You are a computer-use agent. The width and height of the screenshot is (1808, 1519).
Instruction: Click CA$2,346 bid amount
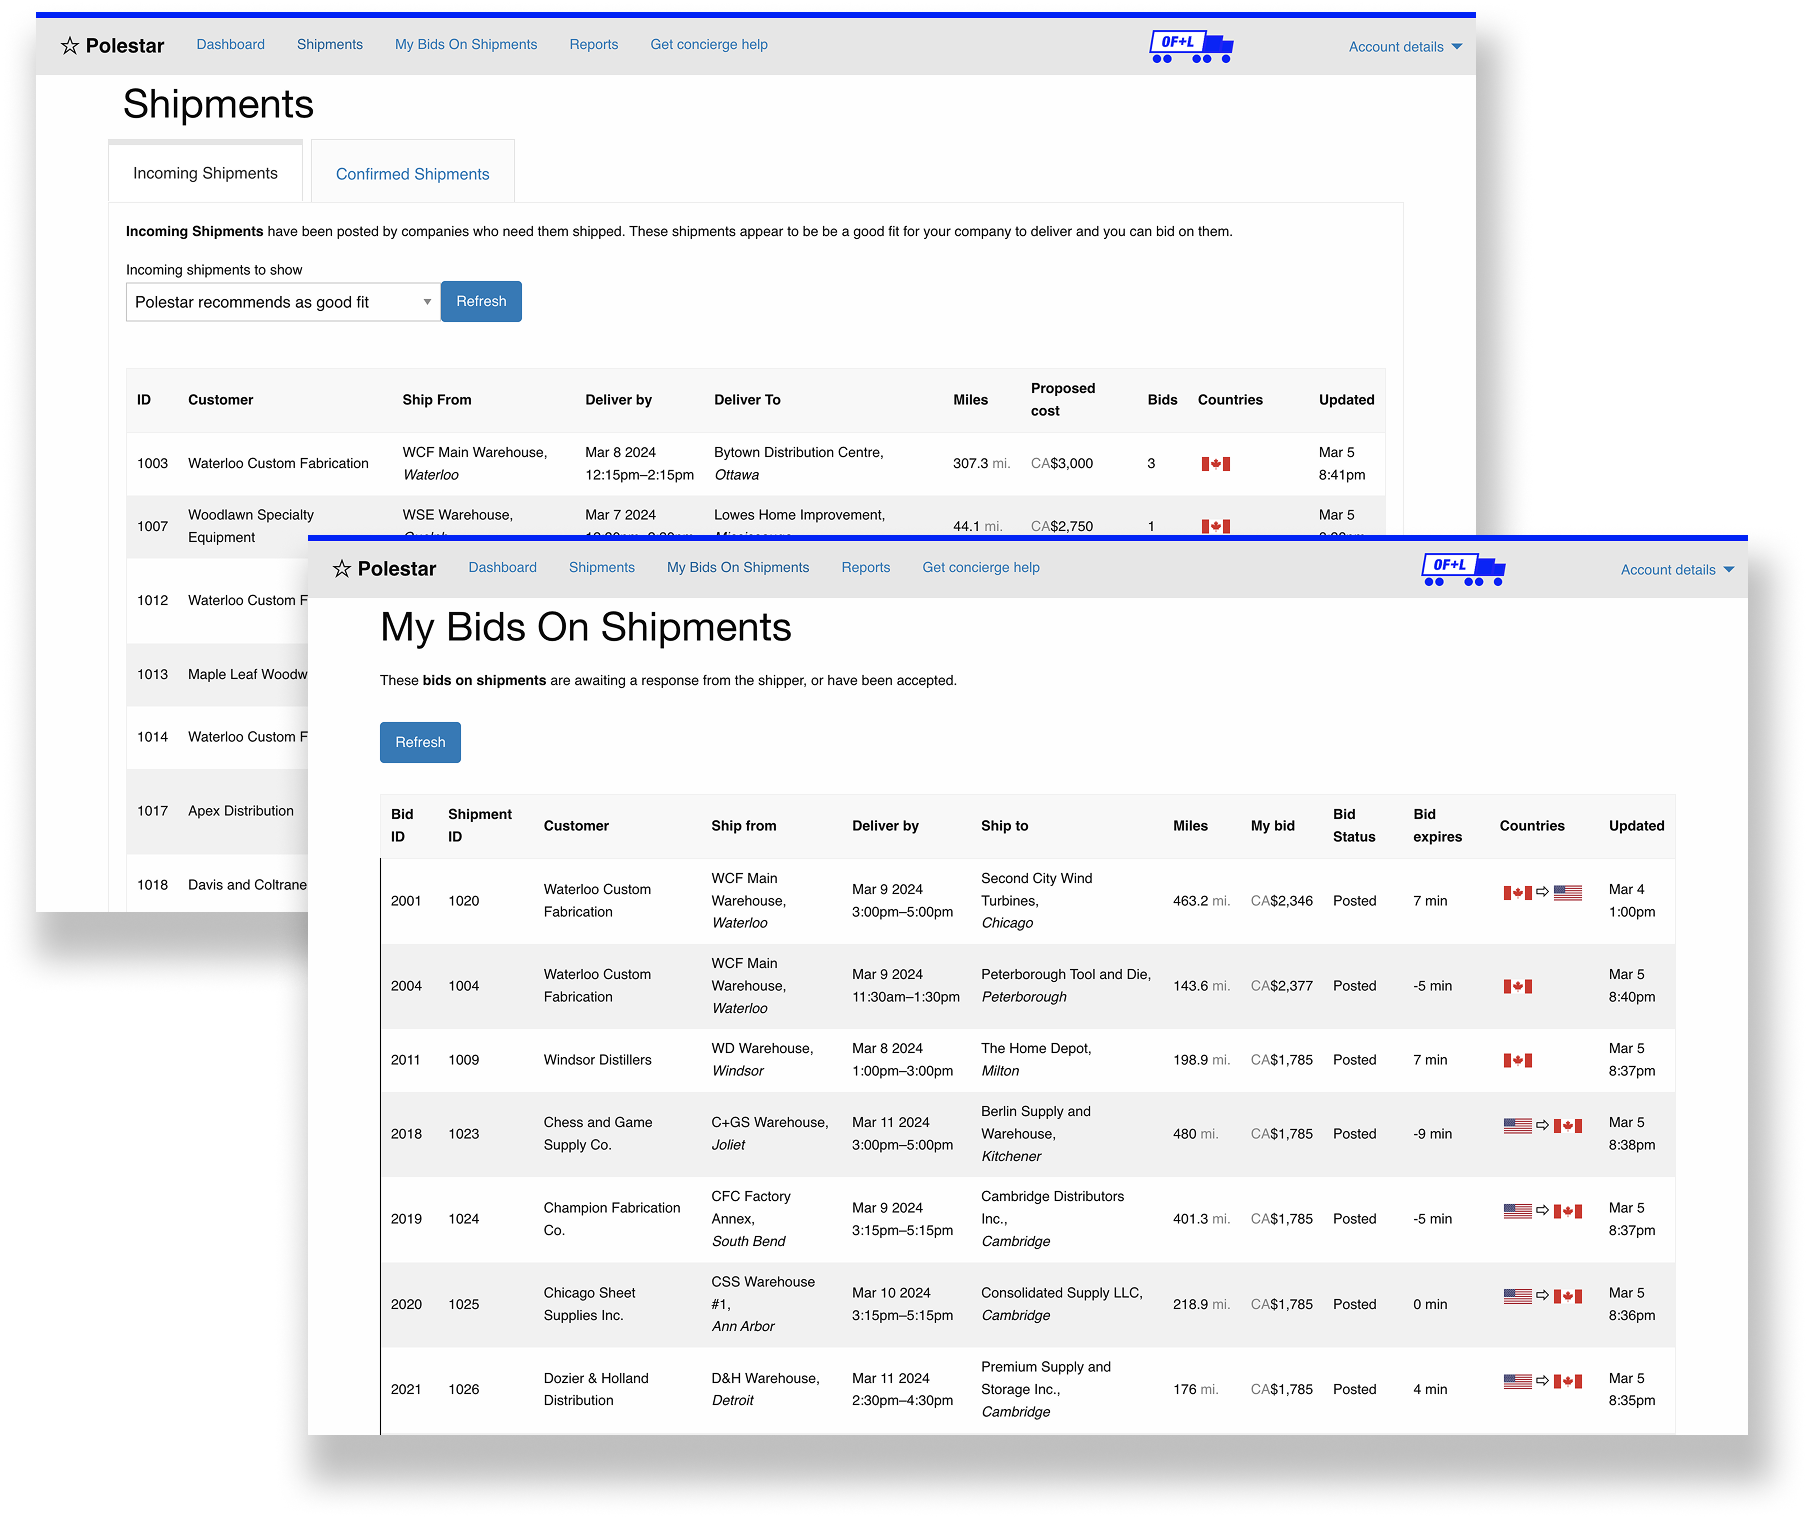(1282, 901)
